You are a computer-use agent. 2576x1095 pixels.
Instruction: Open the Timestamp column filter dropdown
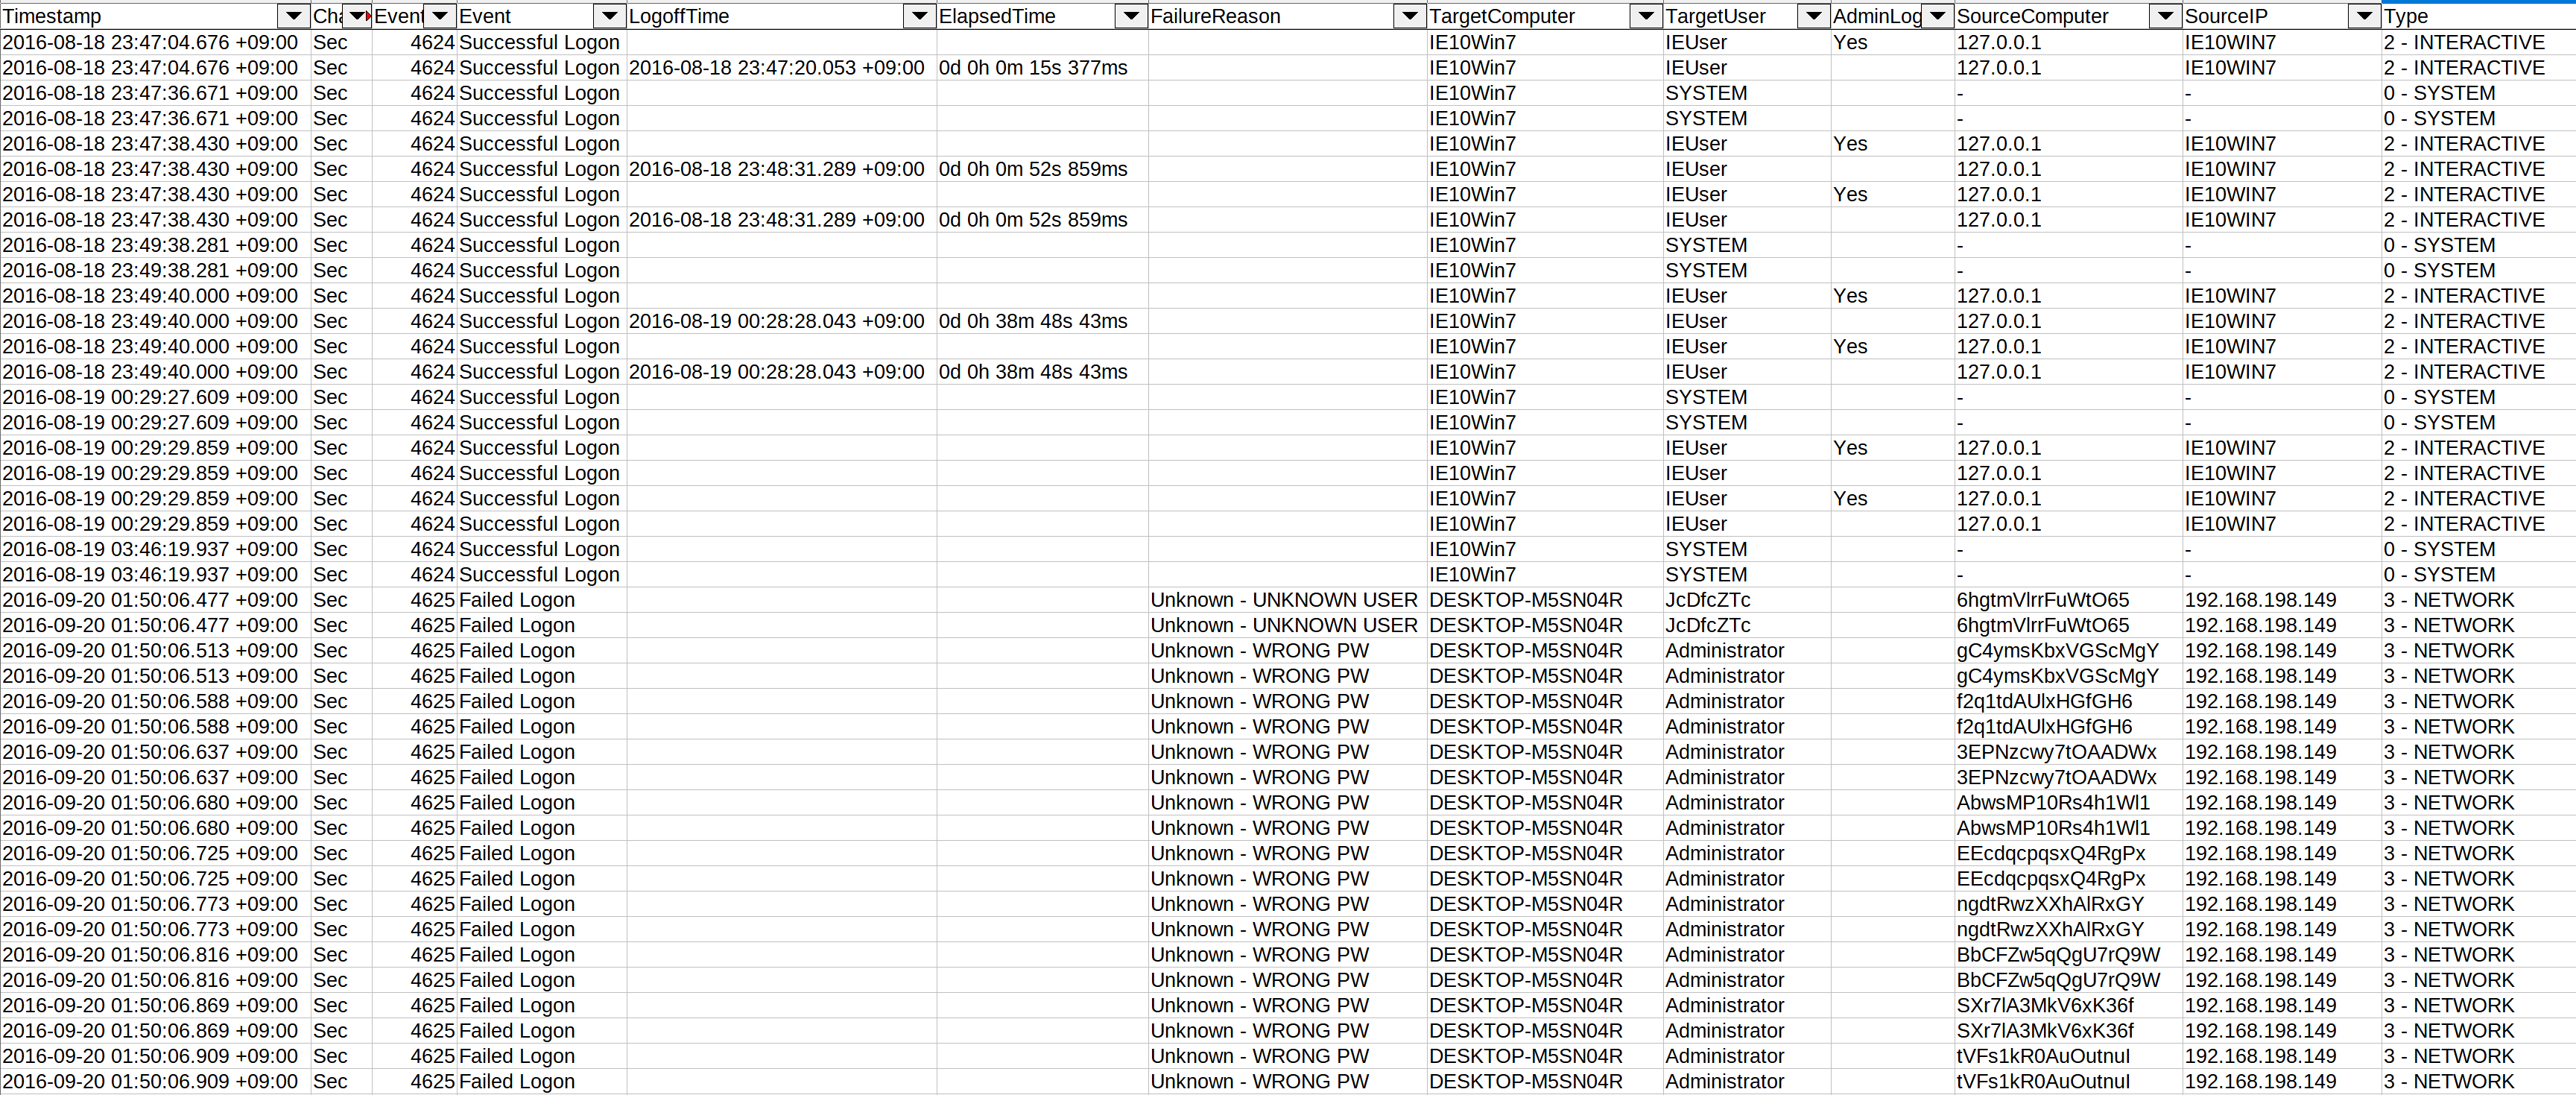(293, 16)
